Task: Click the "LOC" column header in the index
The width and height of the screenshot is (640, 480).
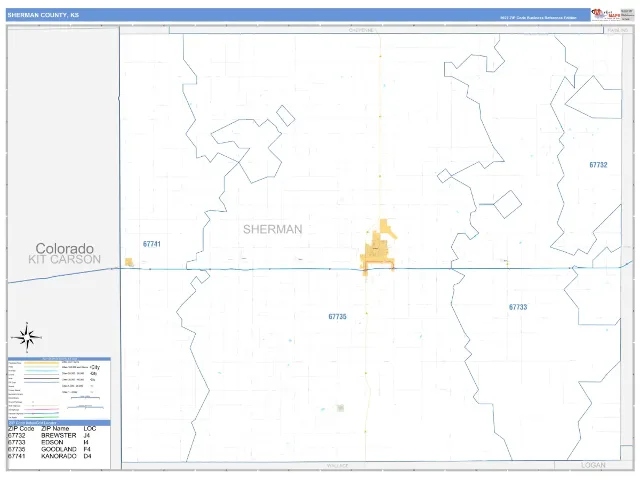Action: coord(90,429)
